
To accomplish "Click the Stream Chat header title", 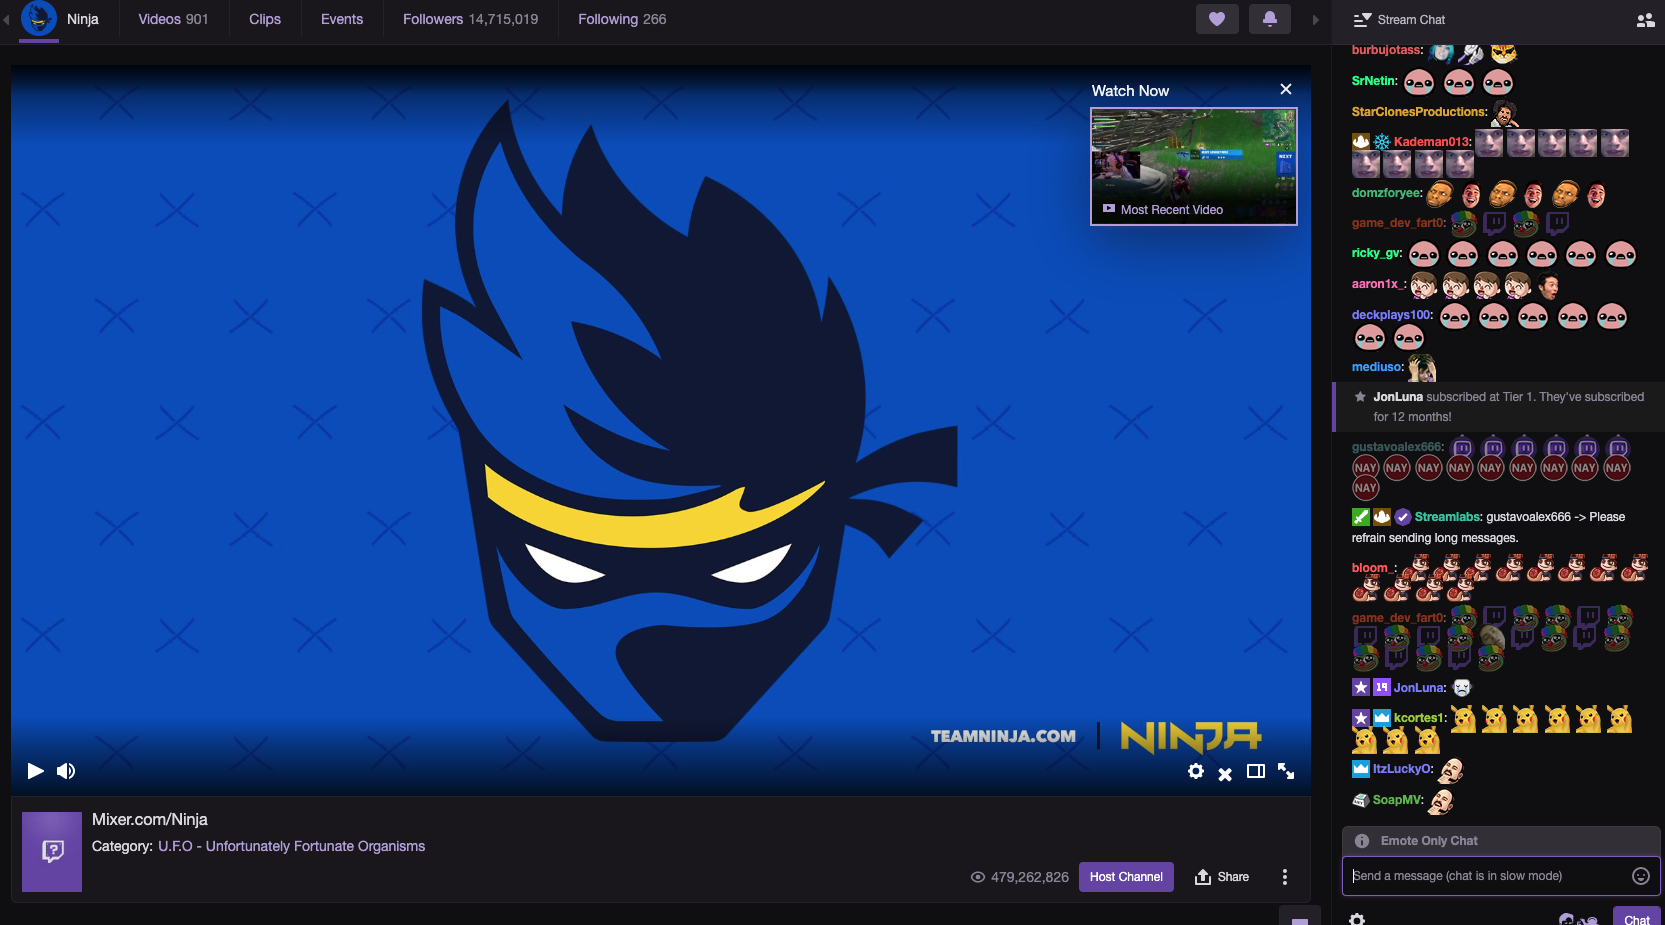I will pos(1411,20).
